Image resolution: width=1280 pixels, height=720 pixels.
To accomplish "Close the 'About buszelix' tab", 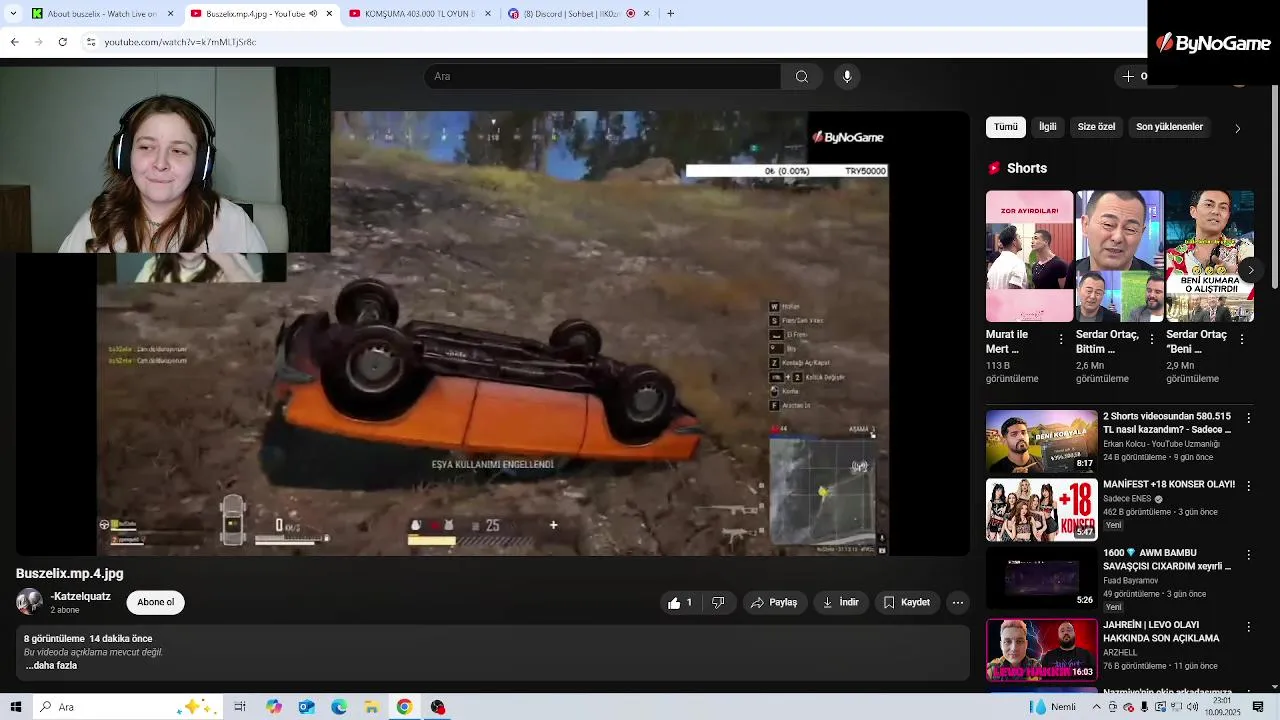I will click(170, 13).
